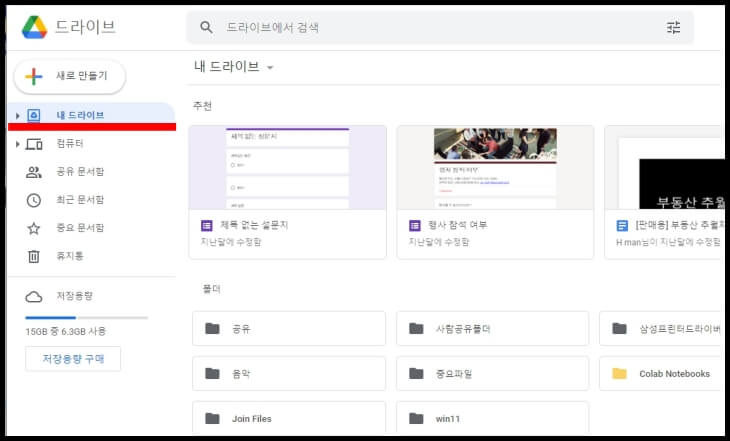The image size is (730, 441).
Task: Open the 음악 folder
Action: pos(289,373)
